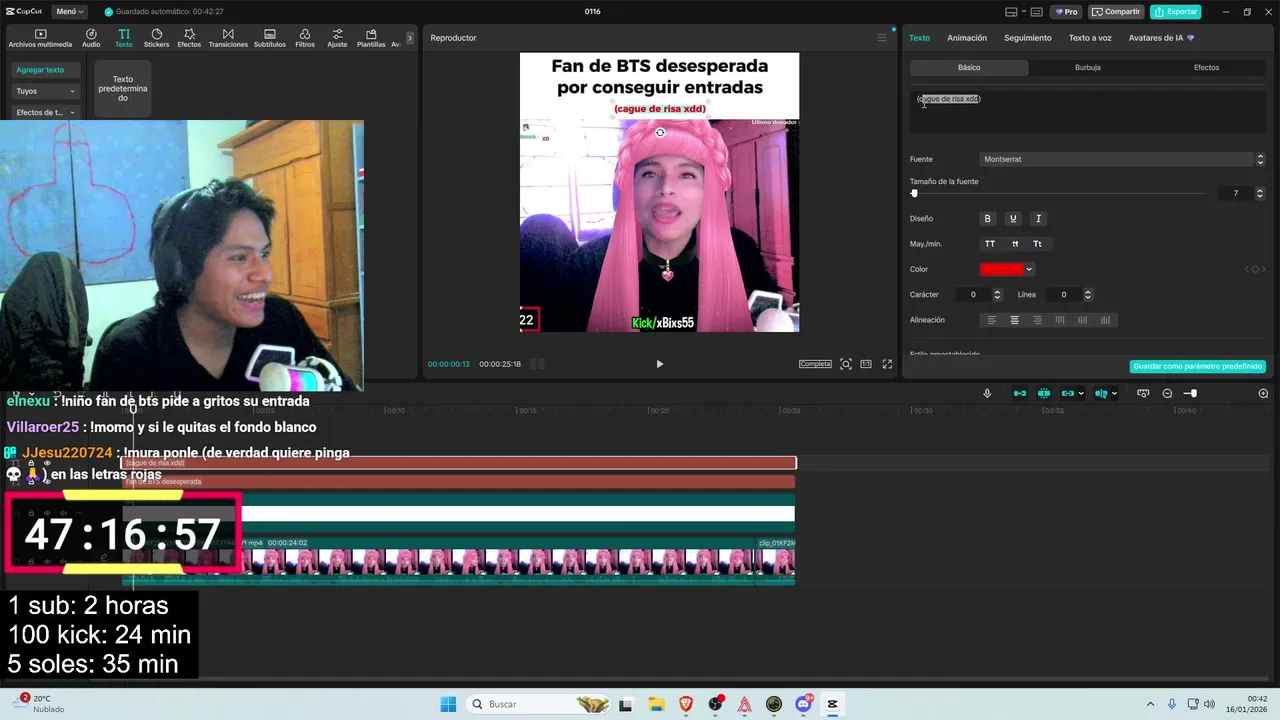Switch to the Texto a voz tab
The width and height of the screenshot is (1280, 720).
(x=1090, y=38)
